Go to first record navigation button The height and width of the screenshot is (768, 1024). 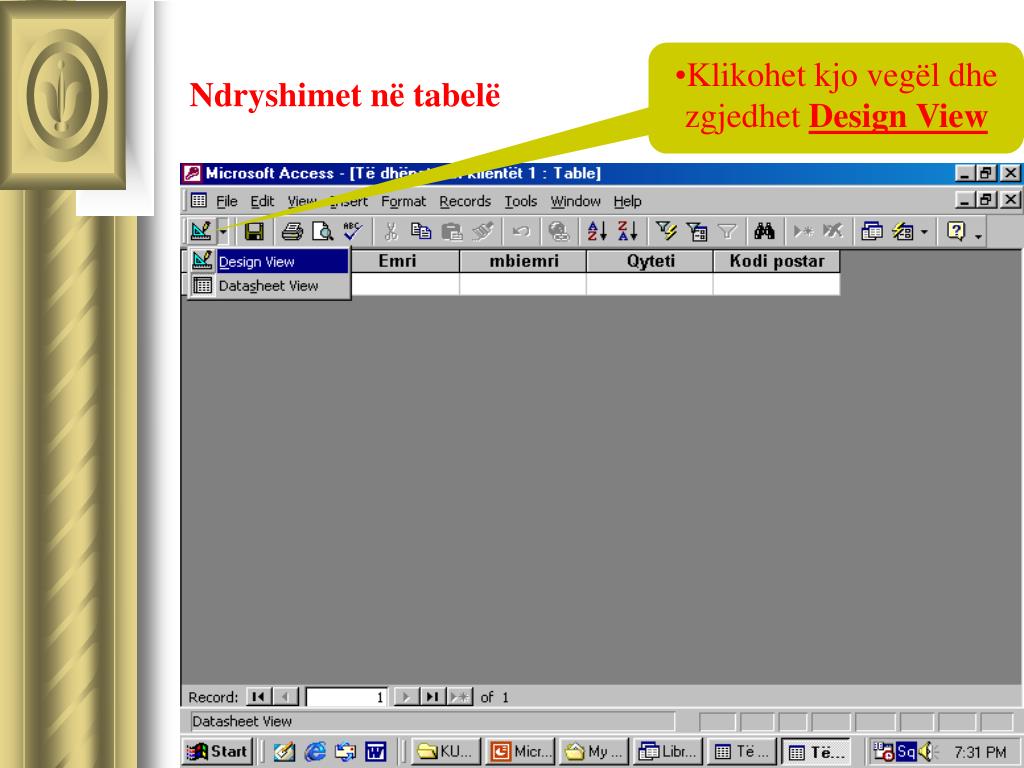tap(259, 697)
